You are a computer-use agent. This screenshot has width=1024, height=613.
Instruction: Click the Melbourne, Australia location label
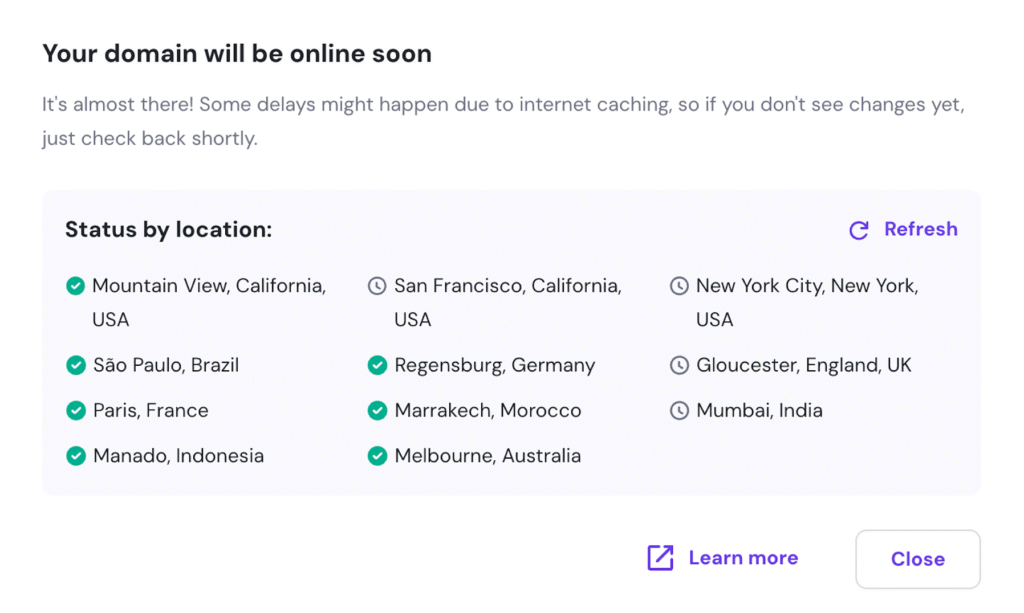coord(488,455)
